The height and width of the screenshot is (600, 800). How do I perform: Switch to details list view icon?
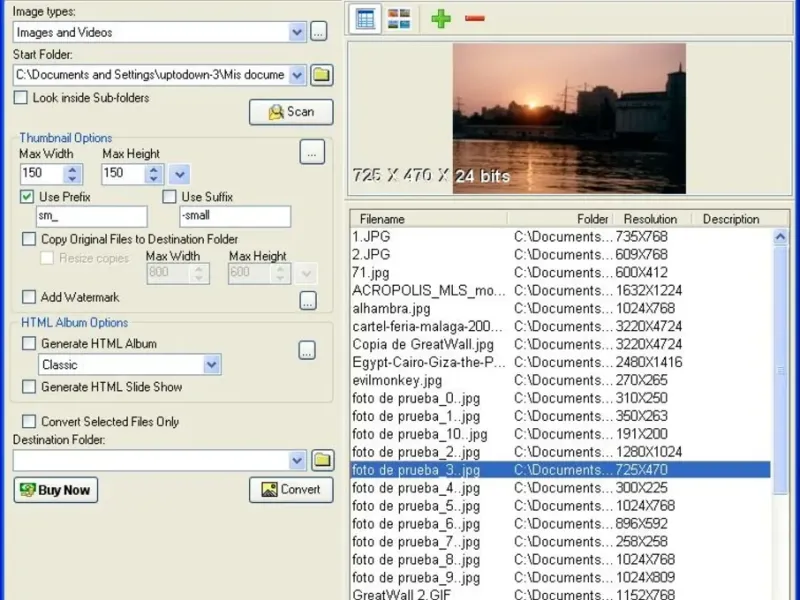[x=366, y=18]
